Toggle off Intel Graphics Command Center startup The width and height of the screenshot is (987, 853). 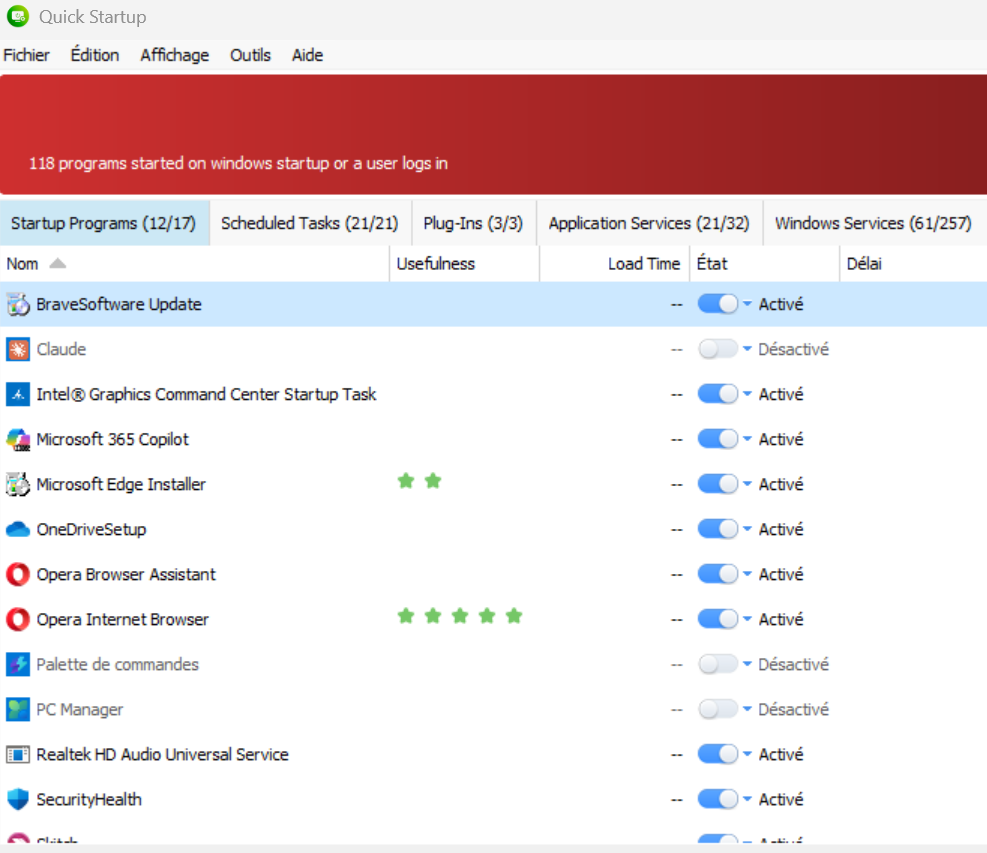[x=718, y=394]
